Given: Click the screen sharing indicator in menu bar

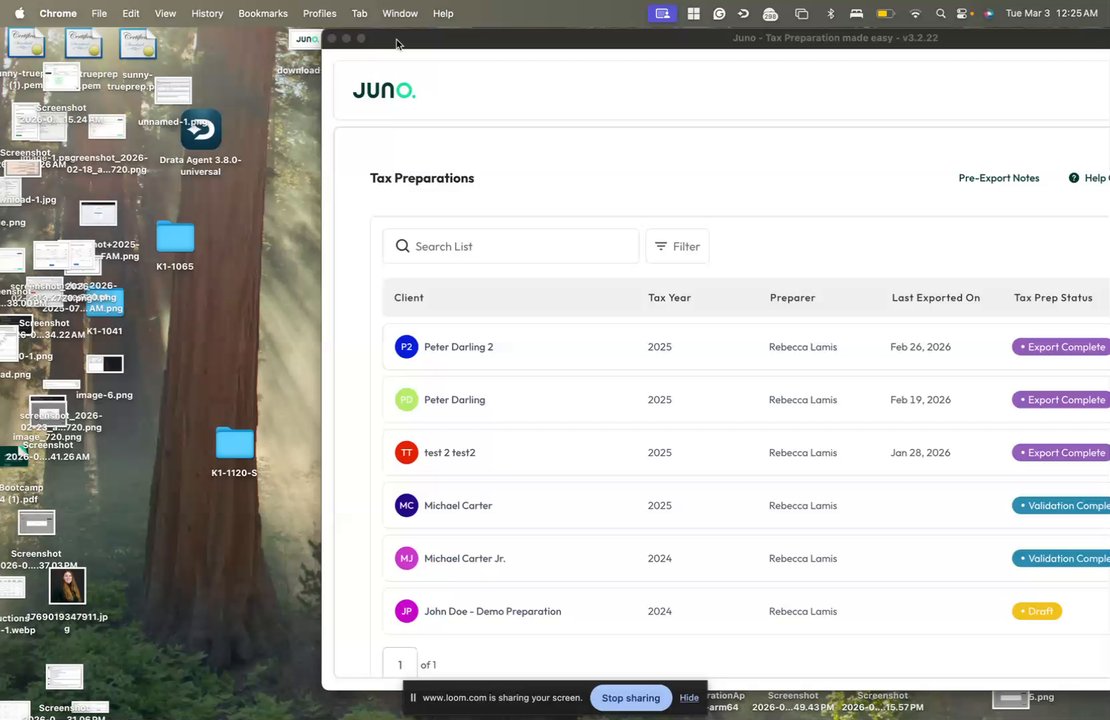Looking at the screenshot, I should click(x=662, y=13).
